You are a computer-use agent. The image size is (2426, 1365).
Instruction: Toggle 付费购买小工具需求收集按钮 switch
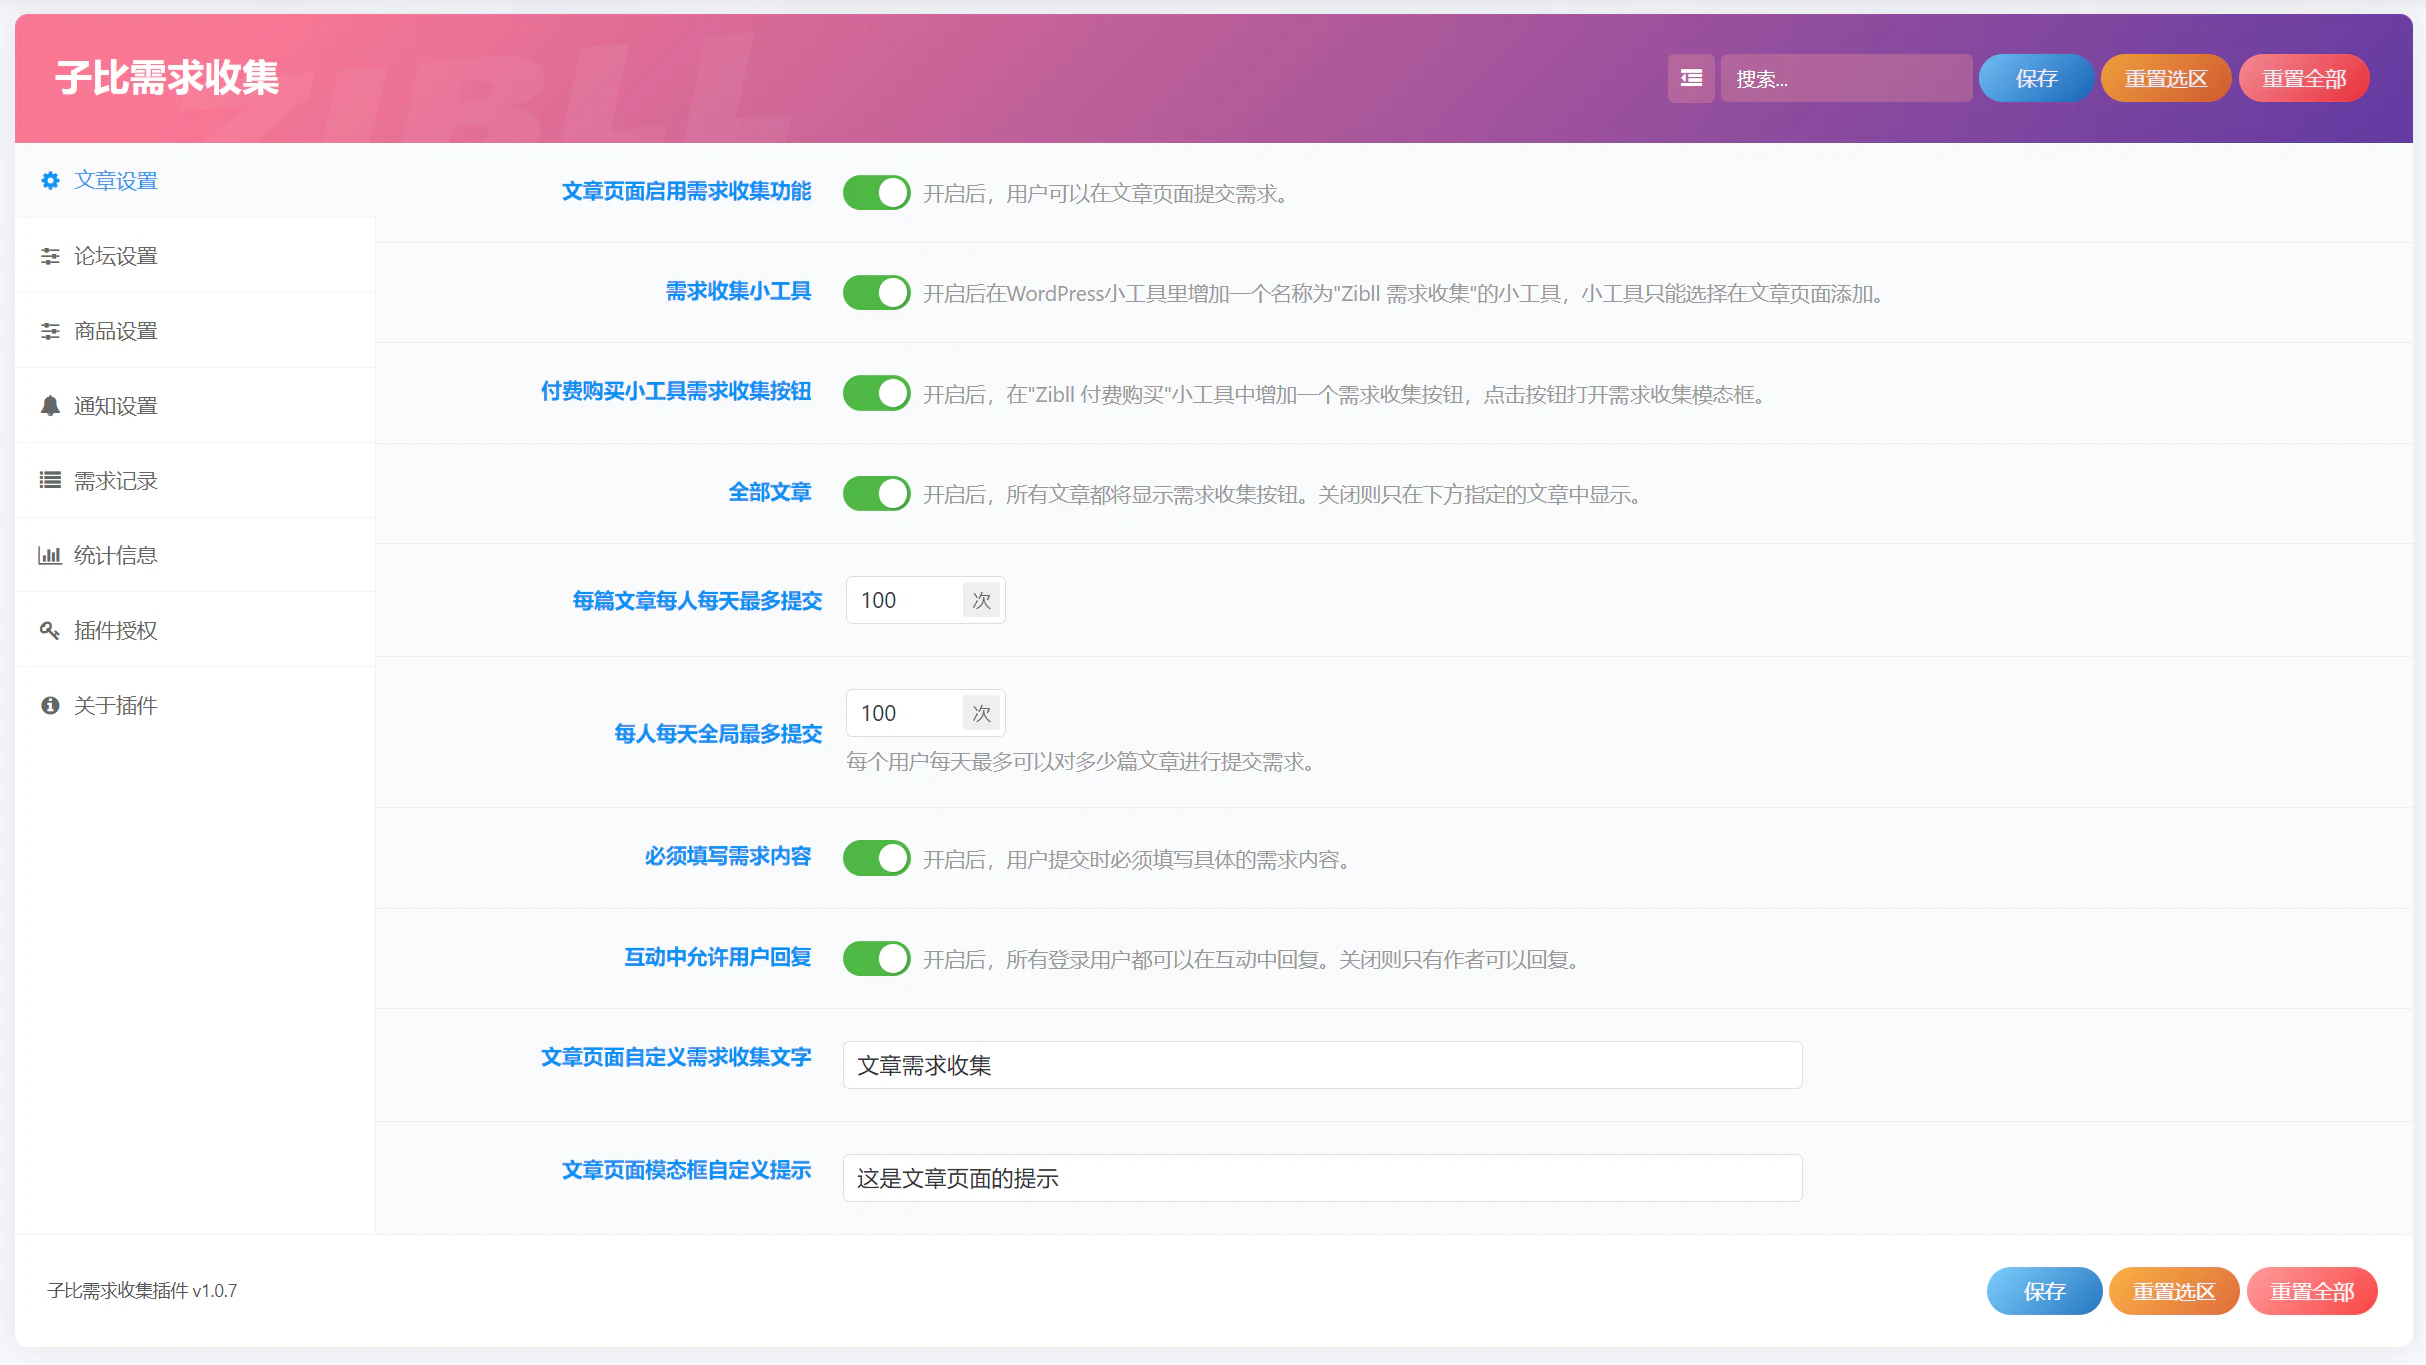876,393
